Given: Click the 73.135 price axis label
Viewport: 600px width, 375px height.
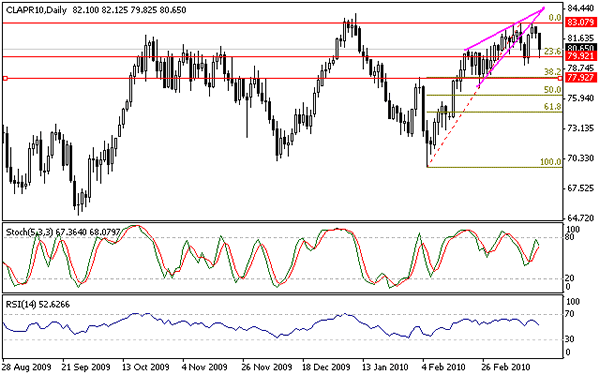Looking at the screenshot, I should (x=580, y=128).
